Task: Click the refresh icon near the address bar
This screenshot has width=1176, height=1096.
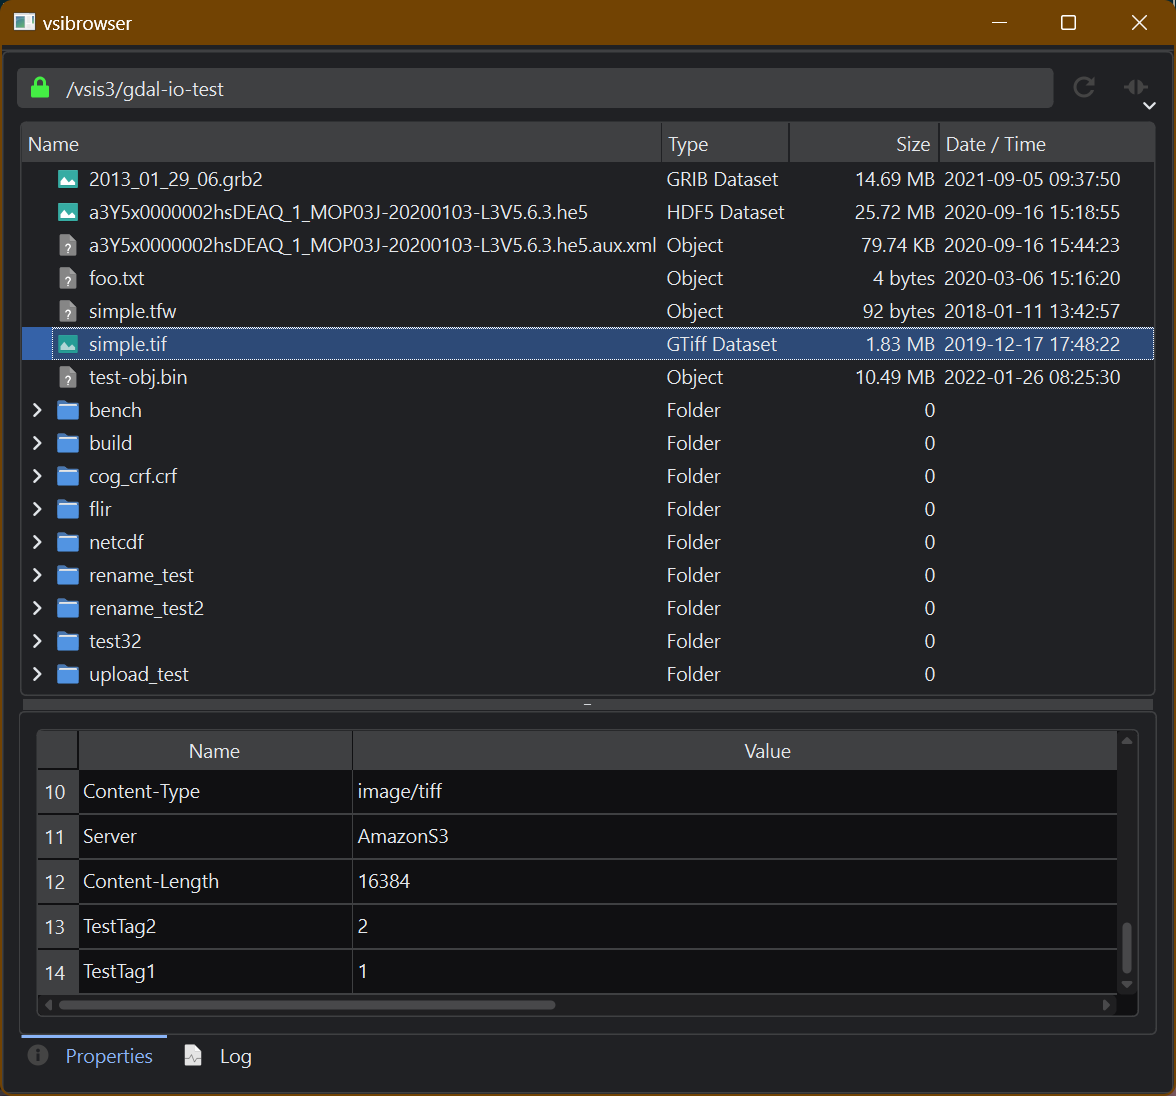Action: pyautogui.click(x=1084, y=88)
